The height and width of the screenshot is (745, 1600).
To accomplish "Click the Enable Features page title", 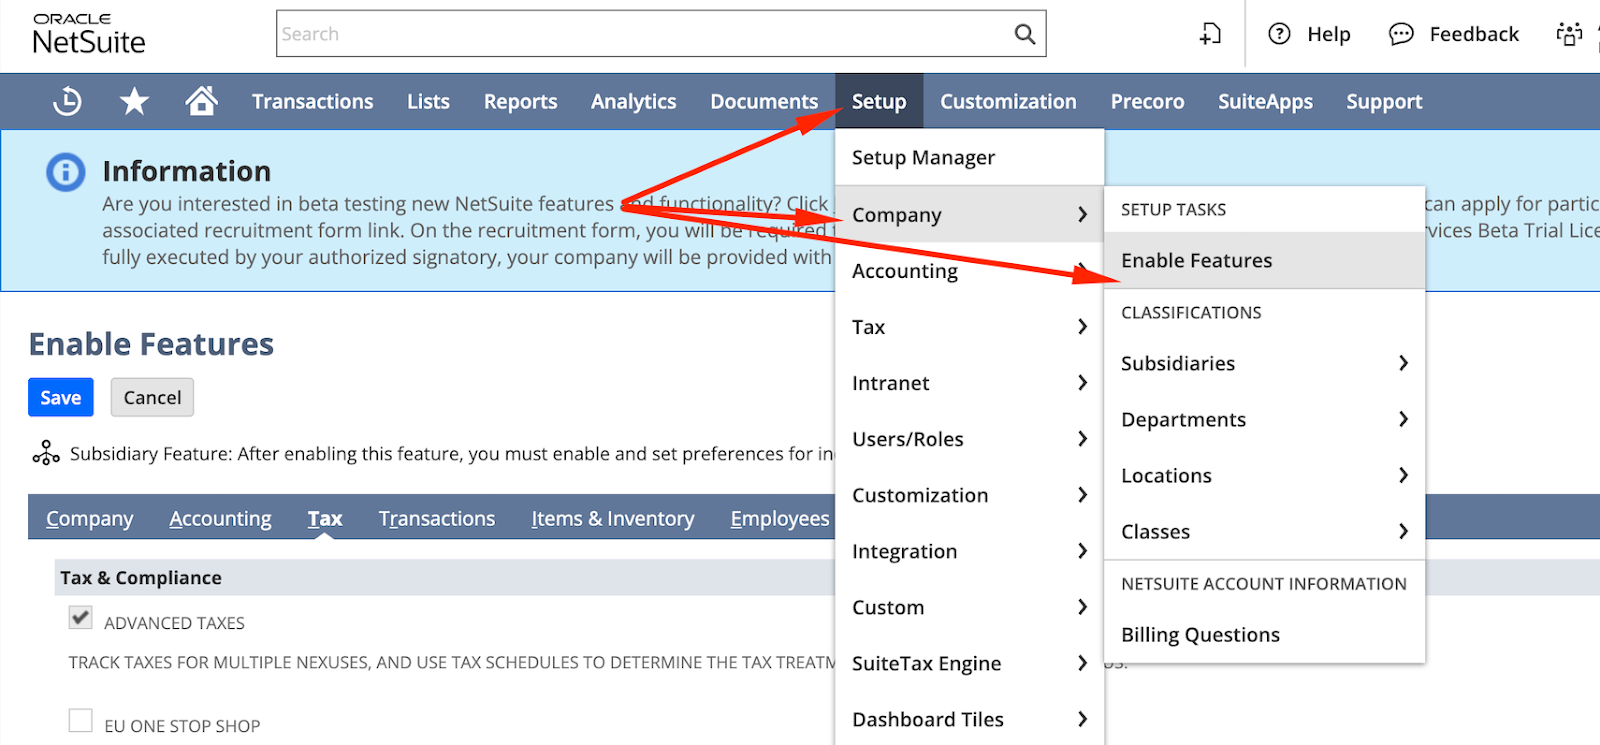I will (x=151, y=344).
